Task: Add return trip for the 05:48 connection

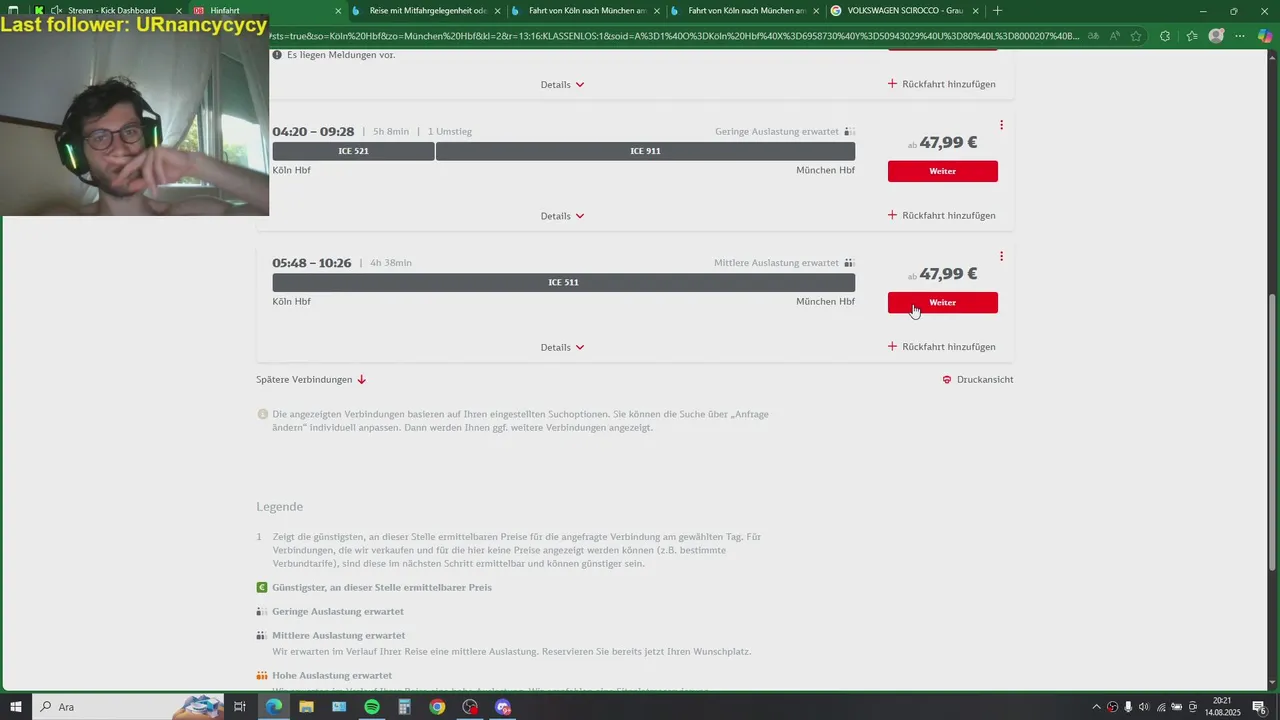Action: tap(941, 346)
